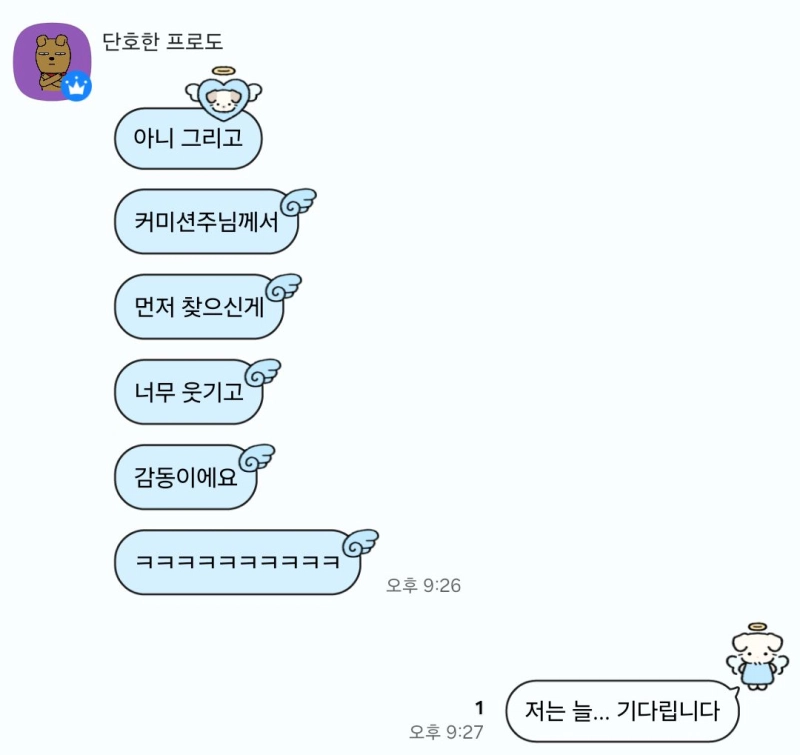
Task: Select my reply 저는 늘... 기다립니다
Action: [622, 711]
